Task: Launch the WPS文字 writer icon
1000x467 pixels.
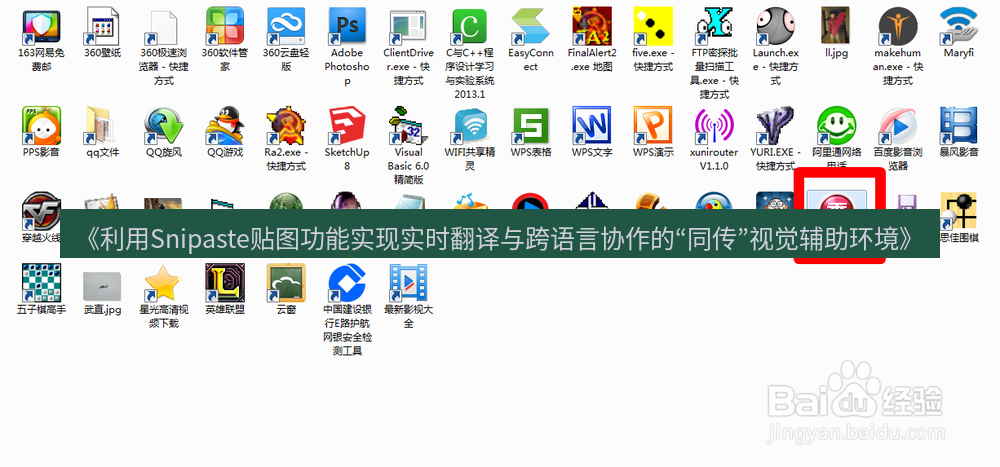Action: coord(592,125)
